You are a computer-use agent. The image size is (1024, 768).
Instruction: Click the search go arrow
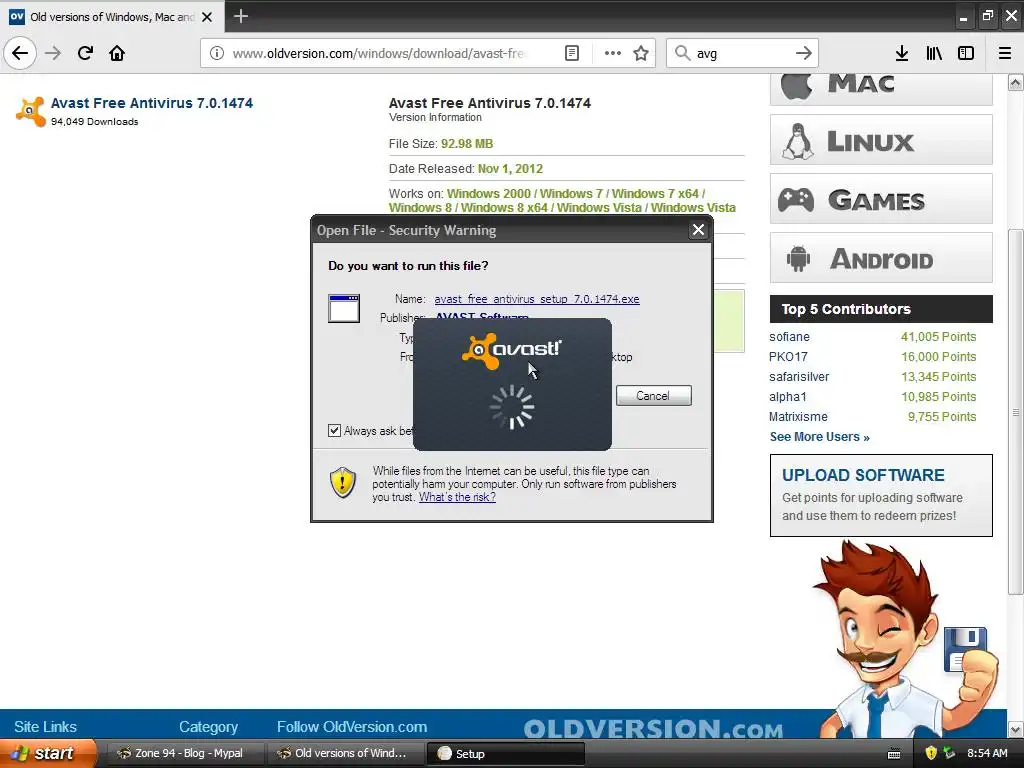804,53
